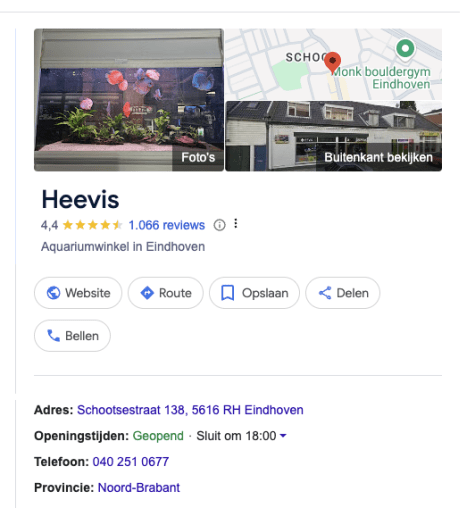Open the map preview thumbnail
This screenshot has height=508, width=475.
click(x=334, y=64)
